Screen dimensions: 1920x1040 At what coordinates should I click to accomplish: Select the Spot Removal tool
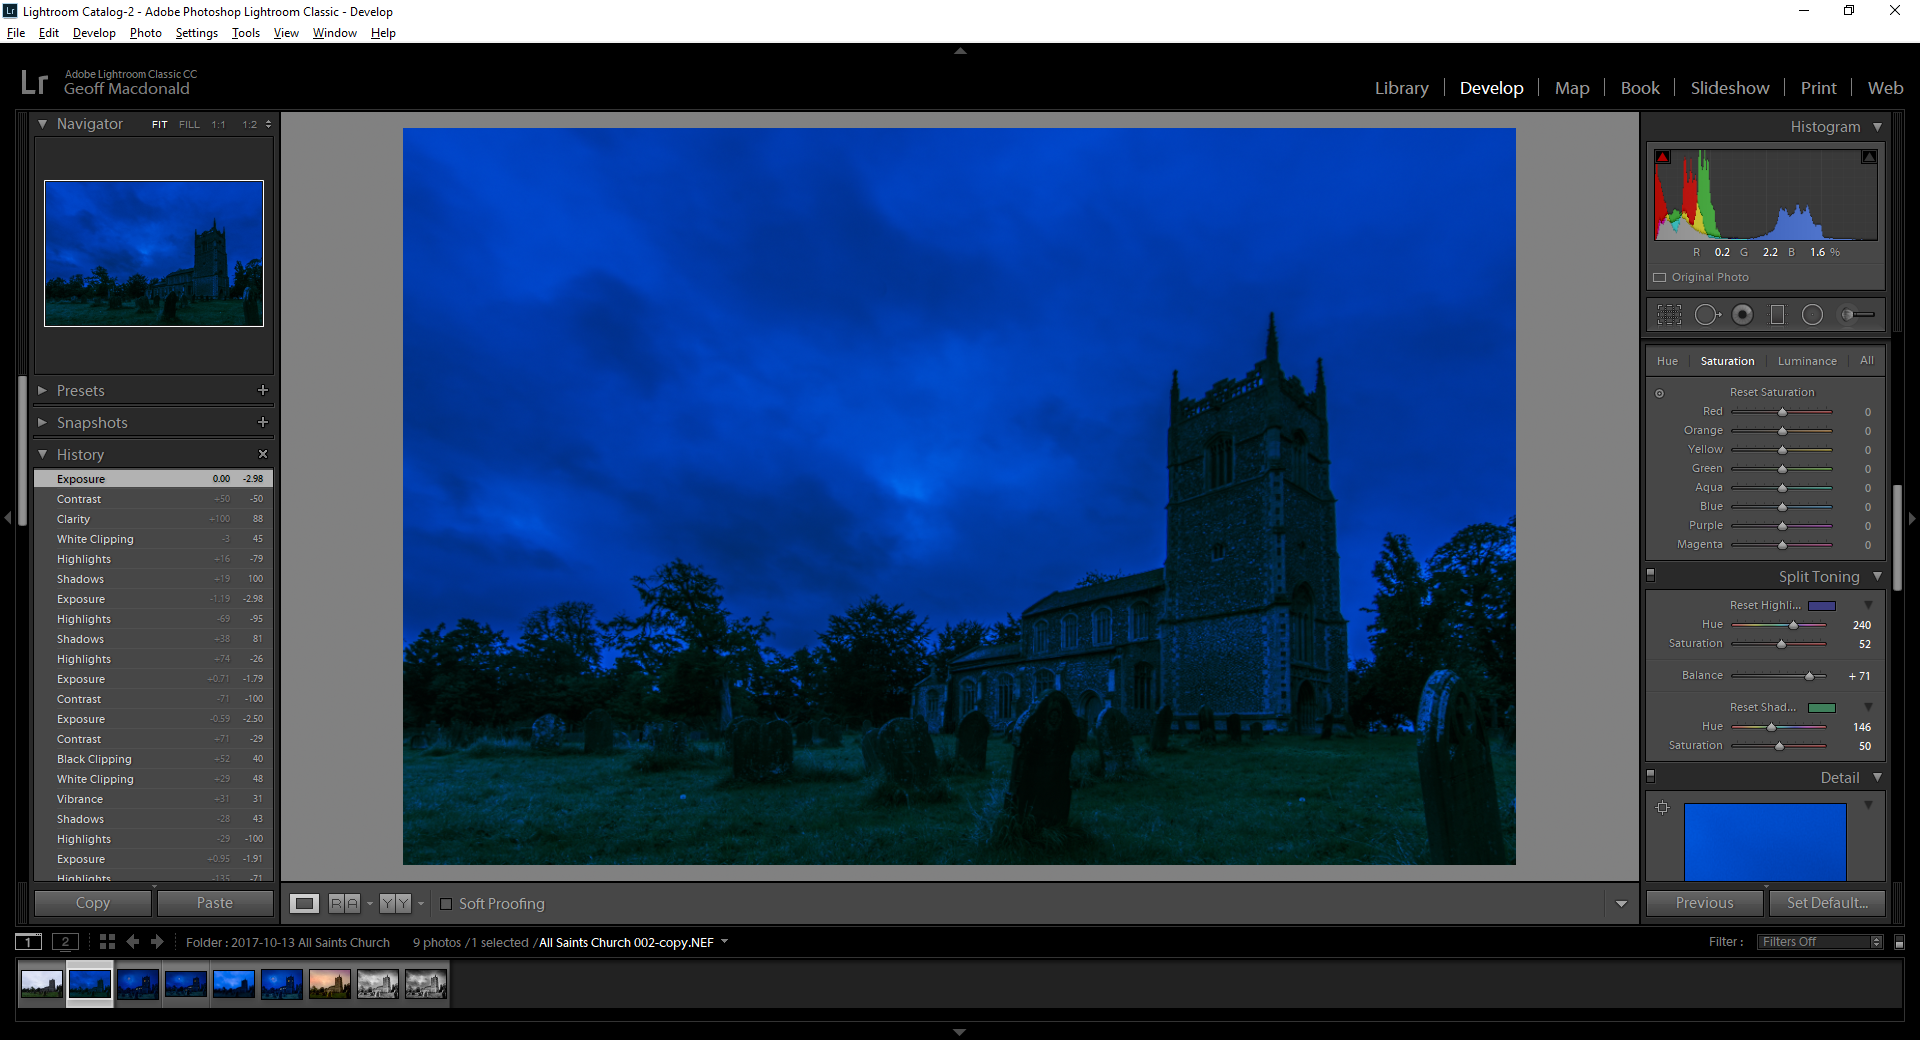(x=1707, y=315)
